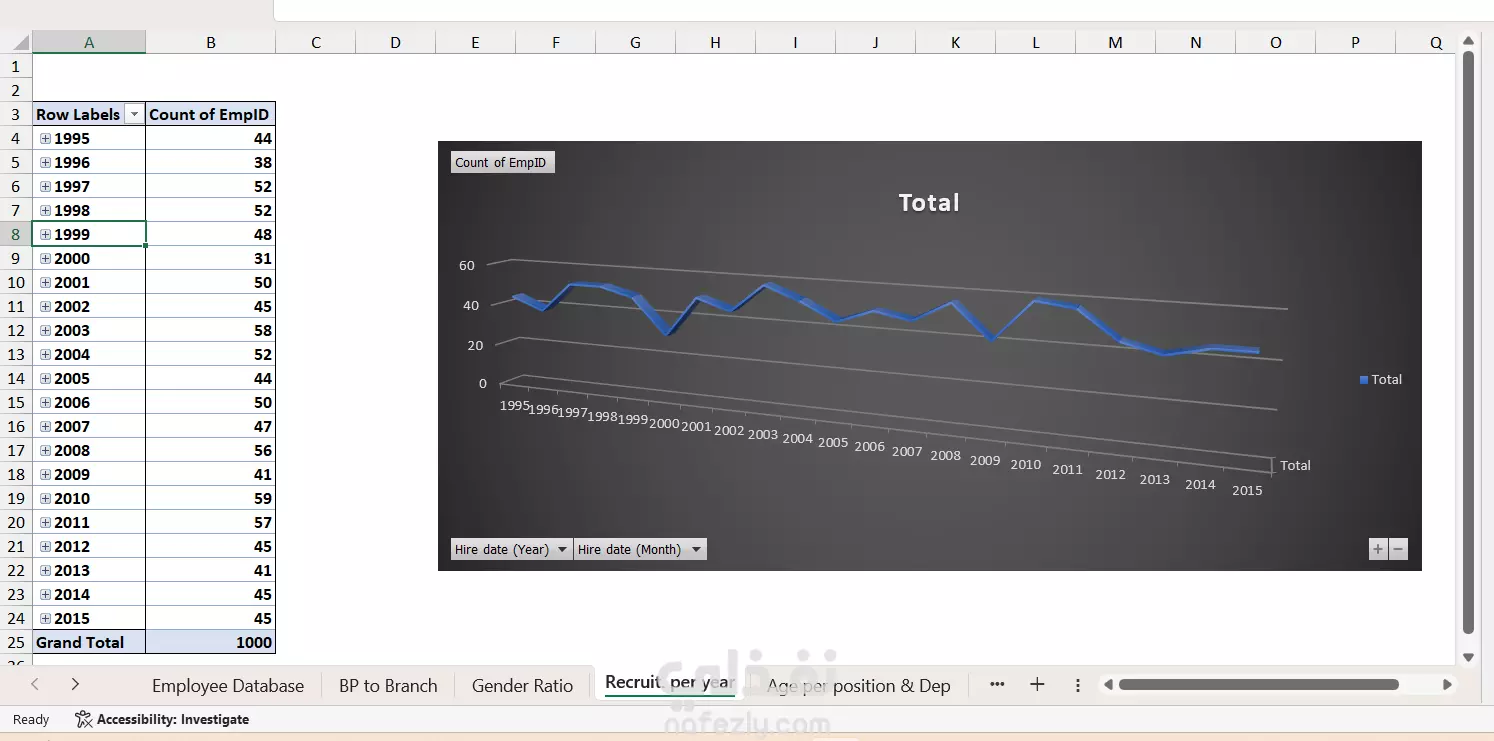
Task: Select column A header
Action: (x=89, y=42)
